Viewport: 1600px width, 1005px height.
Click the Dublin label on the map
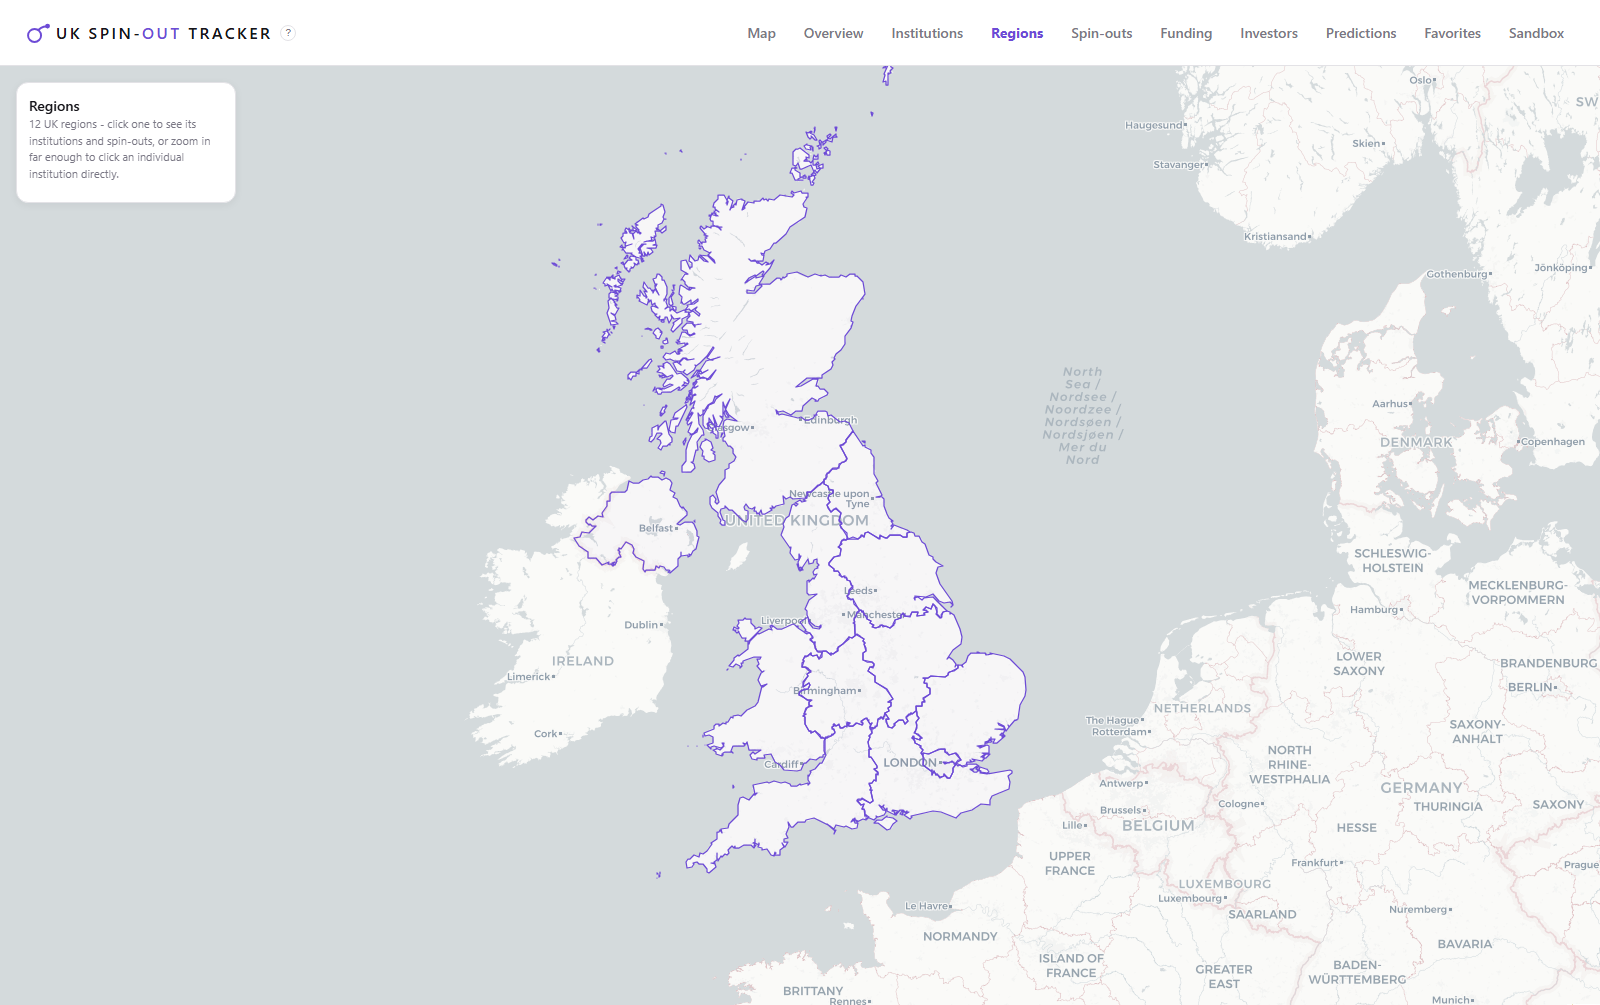pos(642,625)
